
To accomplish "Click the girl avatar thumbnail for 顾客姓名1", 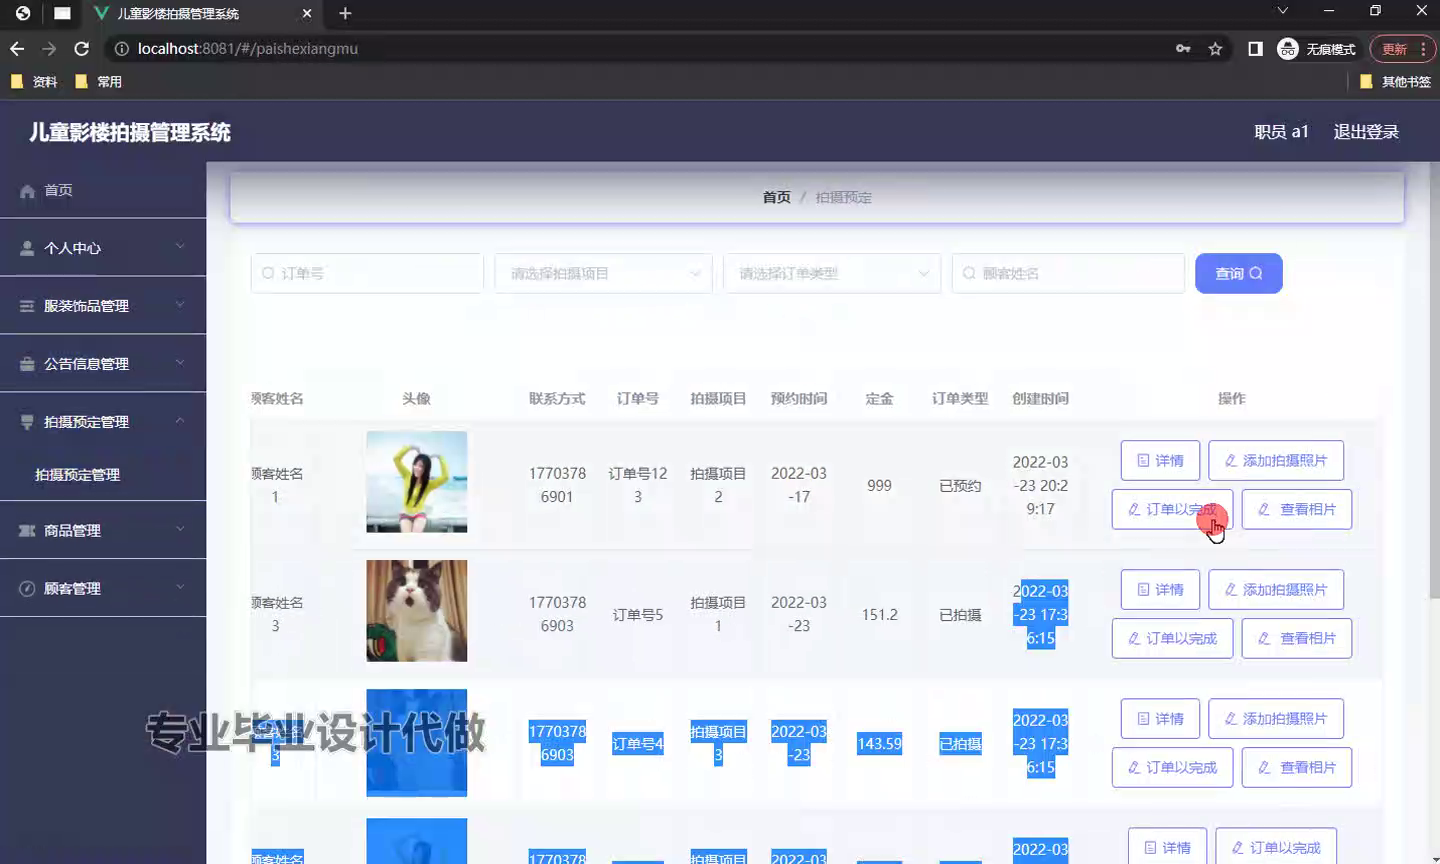I will (416, 481).
